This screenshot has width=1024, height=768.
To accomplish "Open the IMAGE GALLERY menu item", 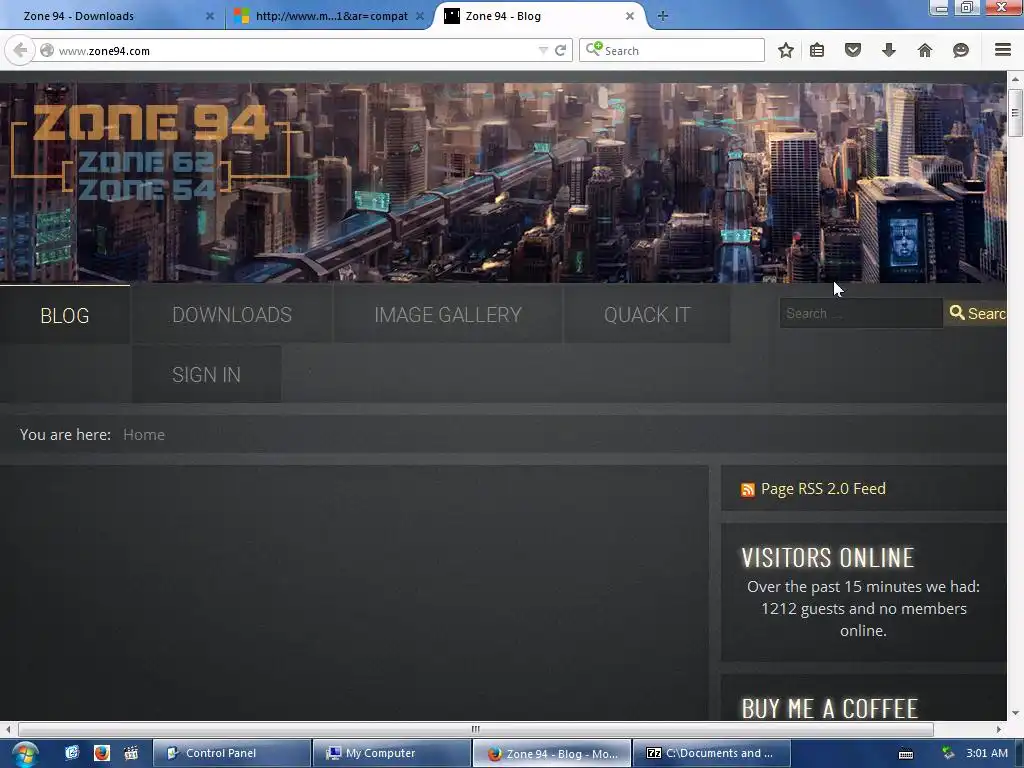I will (x=448, y=315).
